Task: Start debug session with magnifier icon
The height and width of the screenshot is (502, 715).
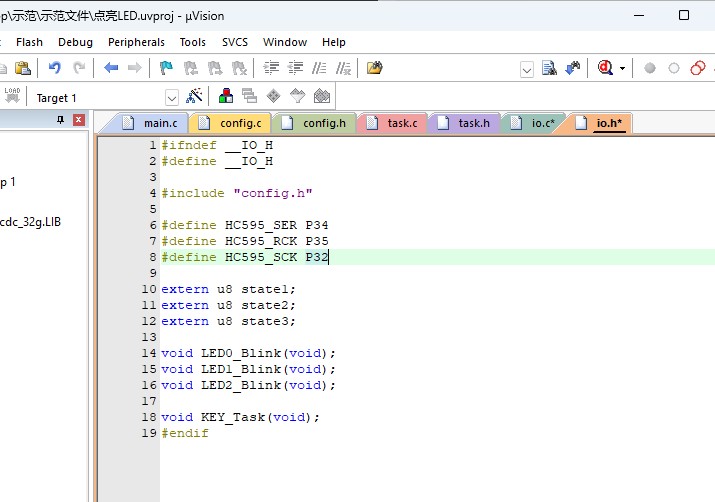Action: coord(604,68)
